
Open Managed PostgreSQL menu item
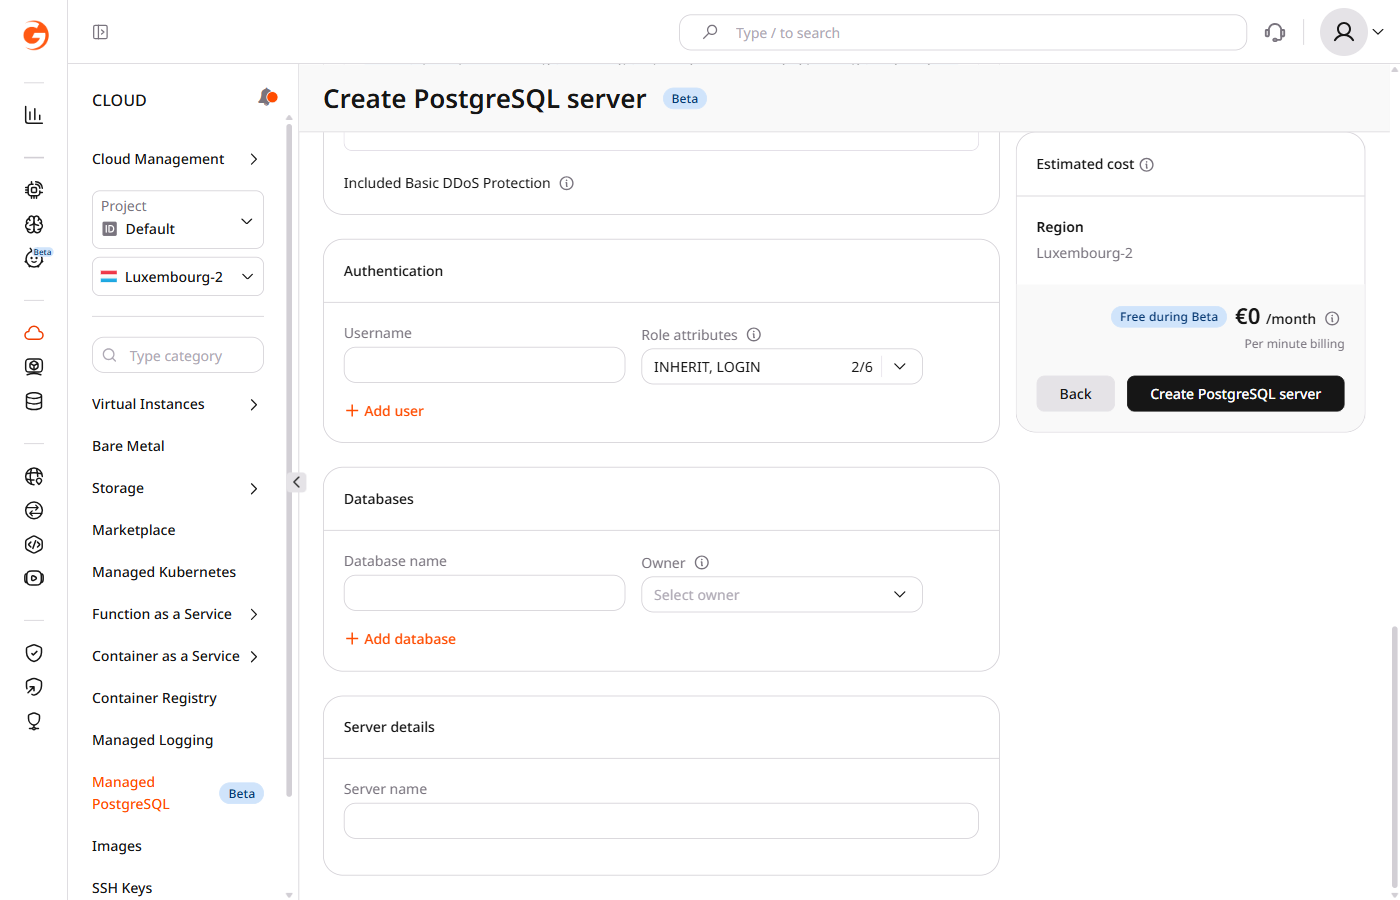pyautogui.click(x=131, y=793)
